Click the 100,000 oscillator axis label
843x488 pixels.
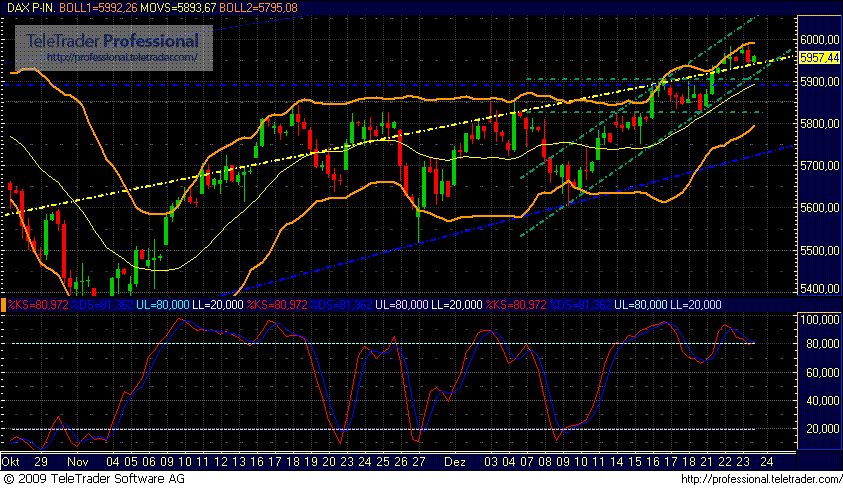click(819, 318)
